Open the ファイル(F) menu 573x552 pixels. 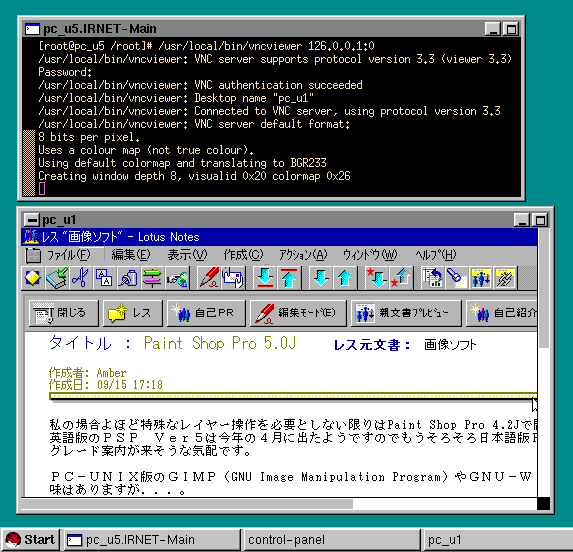click(x=68, y=255)
